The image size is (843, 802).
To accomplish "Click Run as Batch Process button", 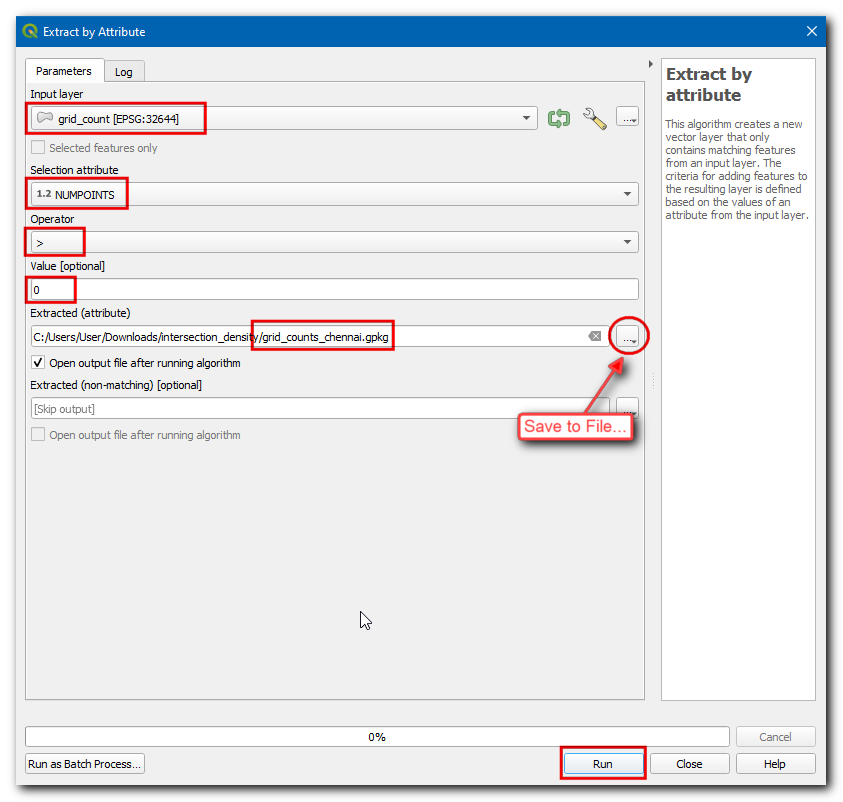I will tap(86, 764).
